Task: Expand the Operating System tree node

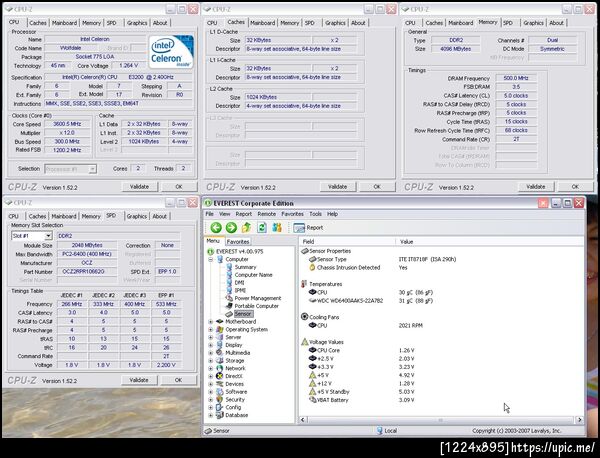Action: coord(210,329)
